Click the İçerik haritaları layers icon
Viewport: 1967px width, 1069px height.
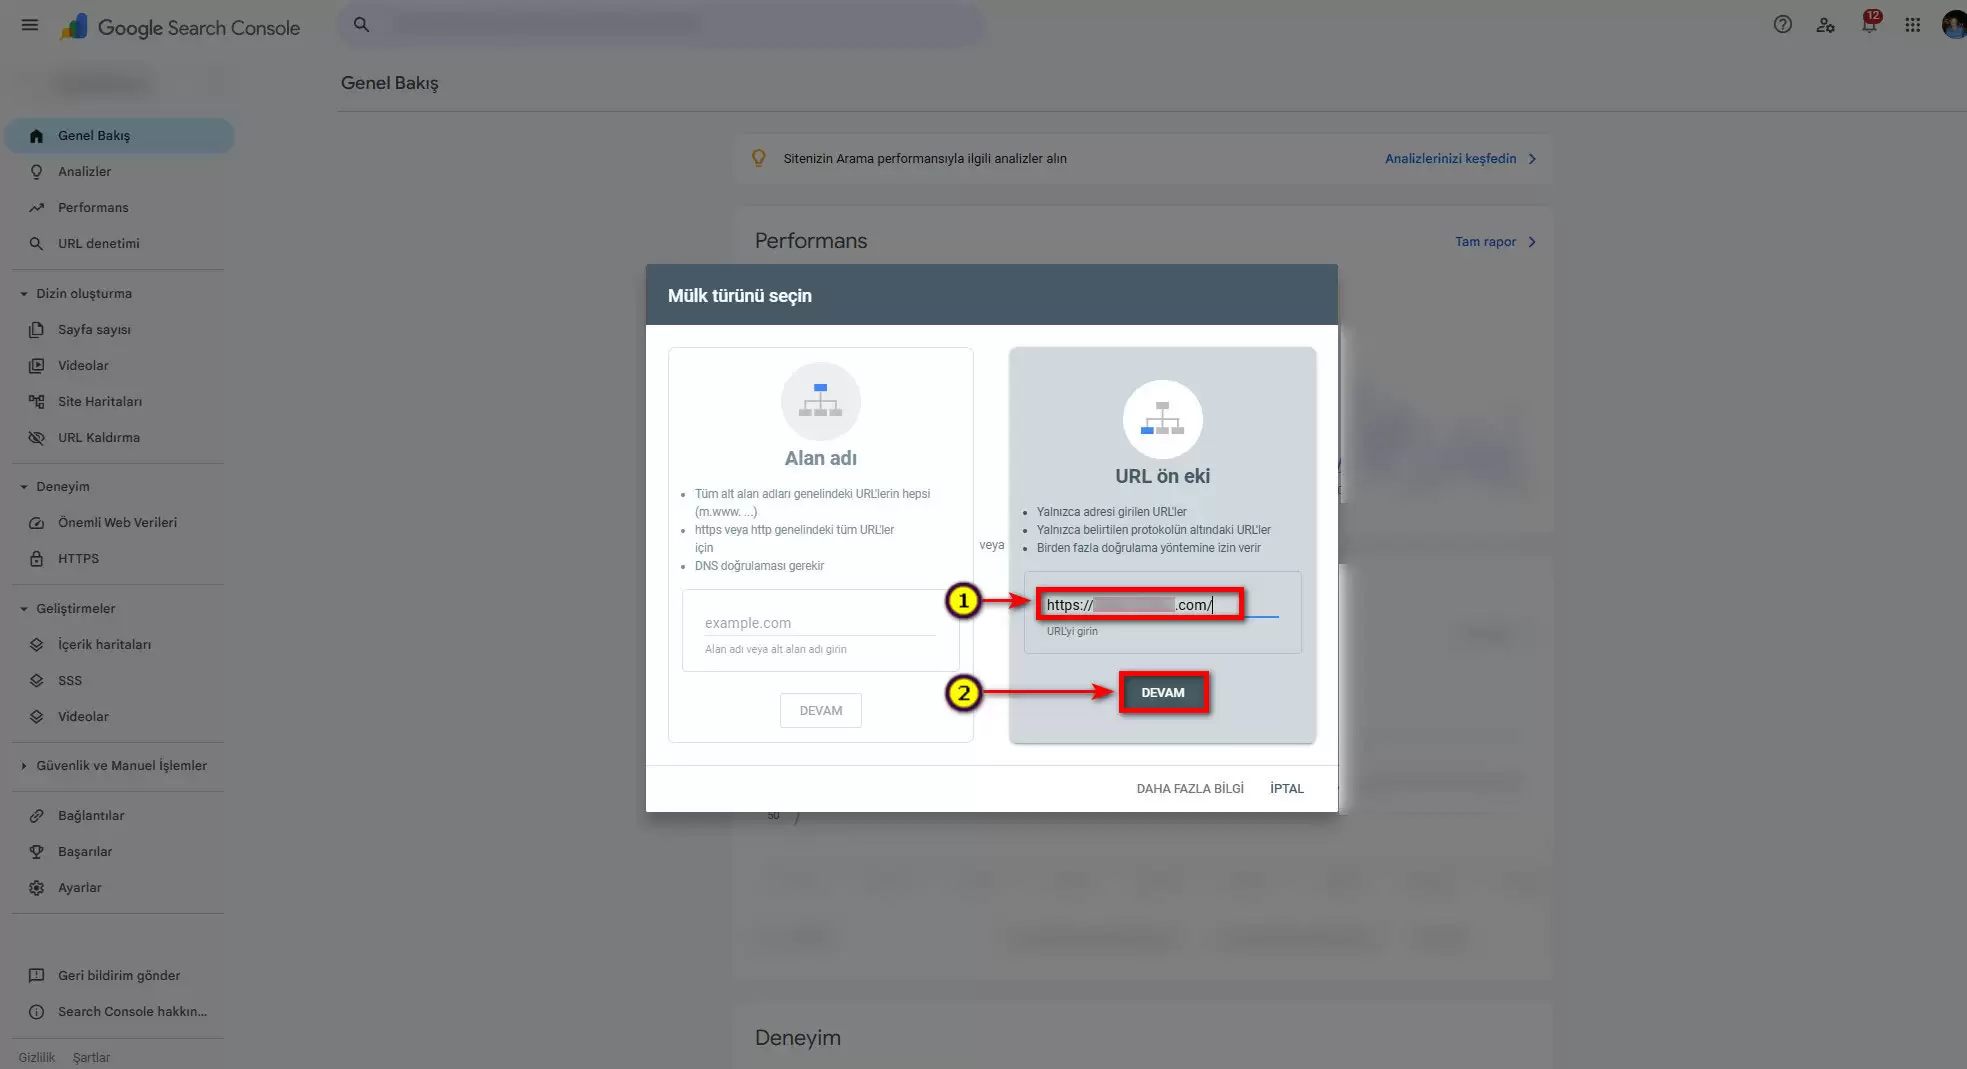[36, 645]
